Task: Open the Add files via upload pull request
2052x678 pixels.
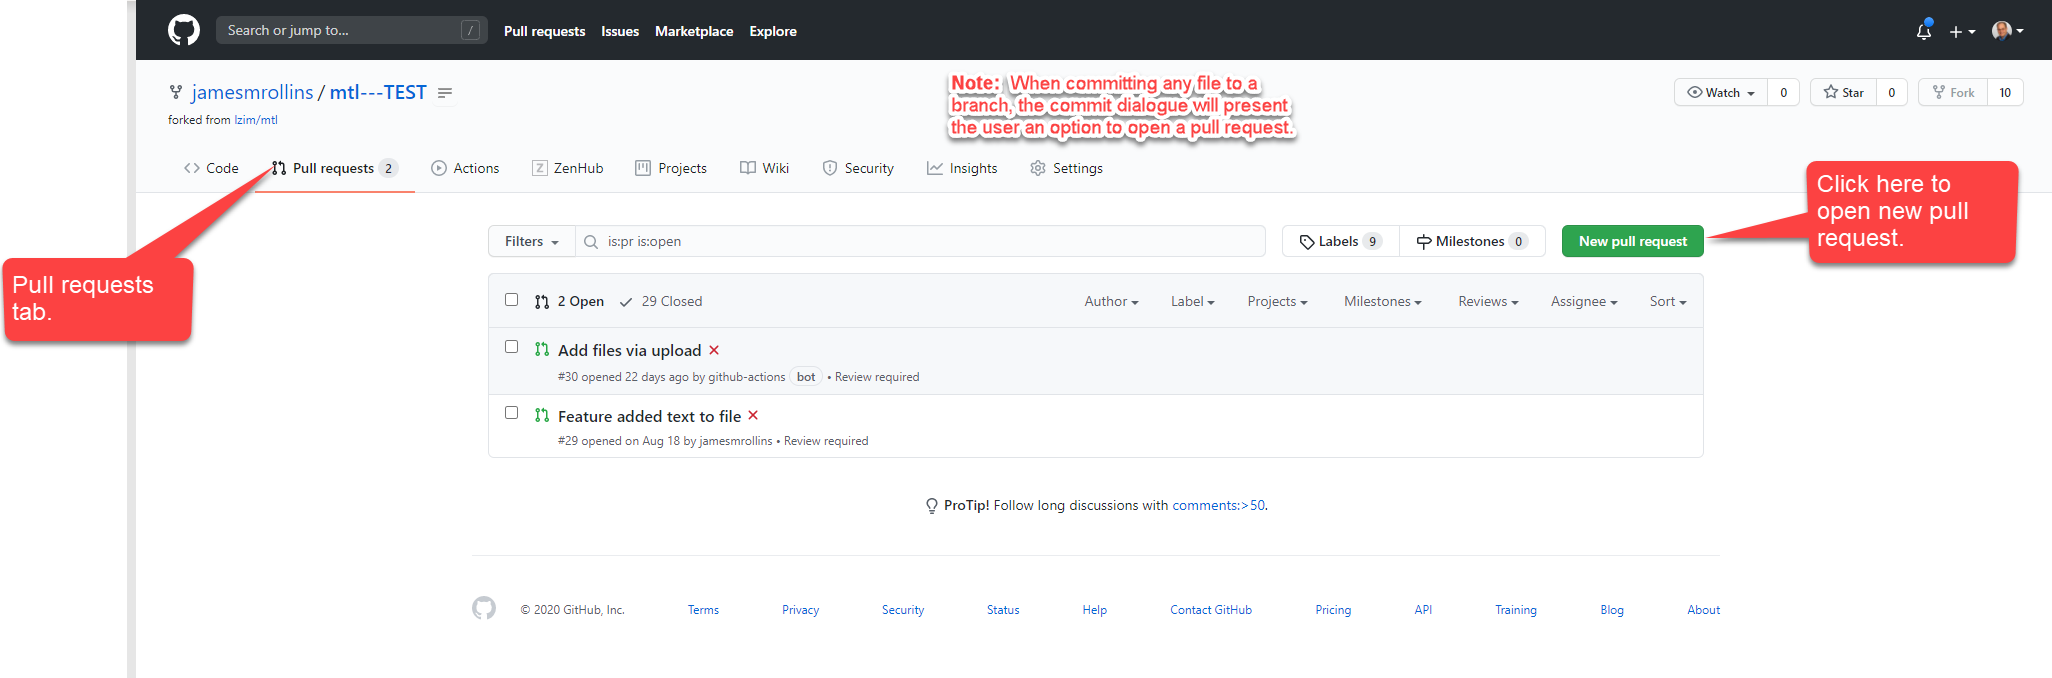Action: (629, 350)
